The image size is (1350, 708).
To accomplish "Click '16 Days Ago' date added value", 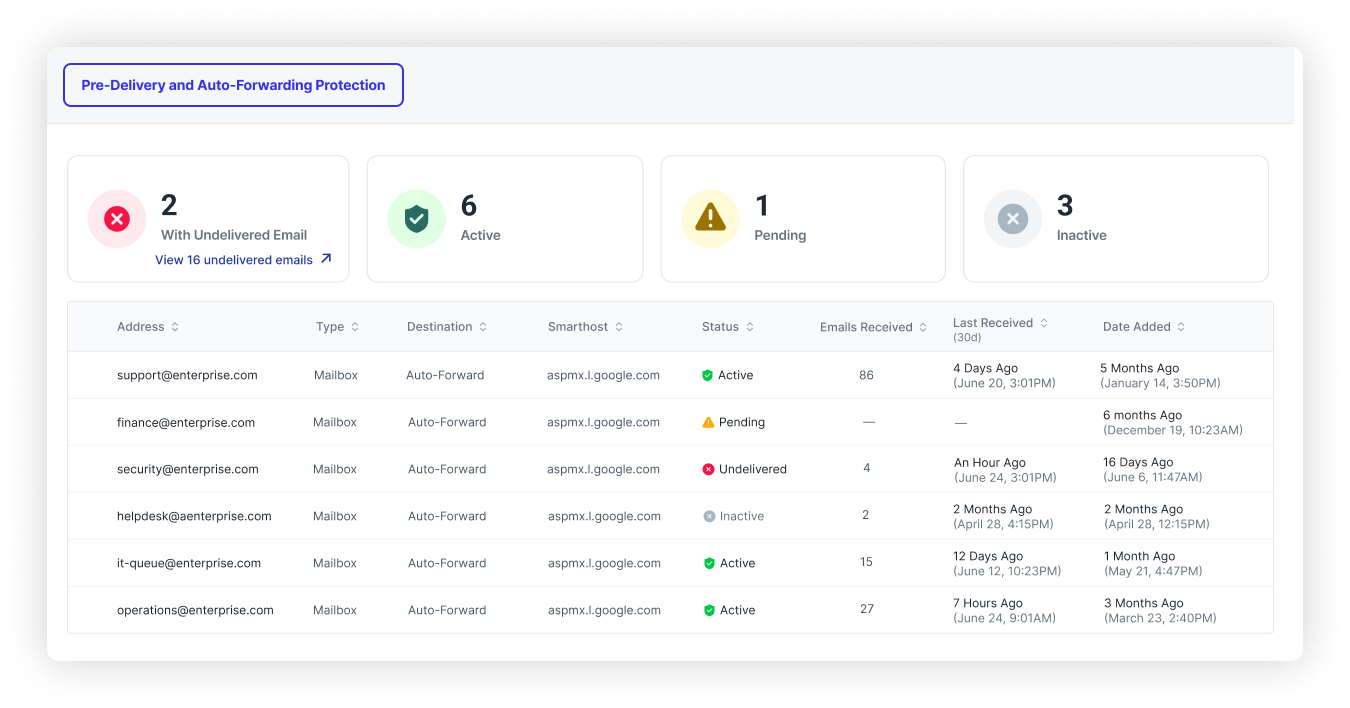I will click(x=1138, y=462).
